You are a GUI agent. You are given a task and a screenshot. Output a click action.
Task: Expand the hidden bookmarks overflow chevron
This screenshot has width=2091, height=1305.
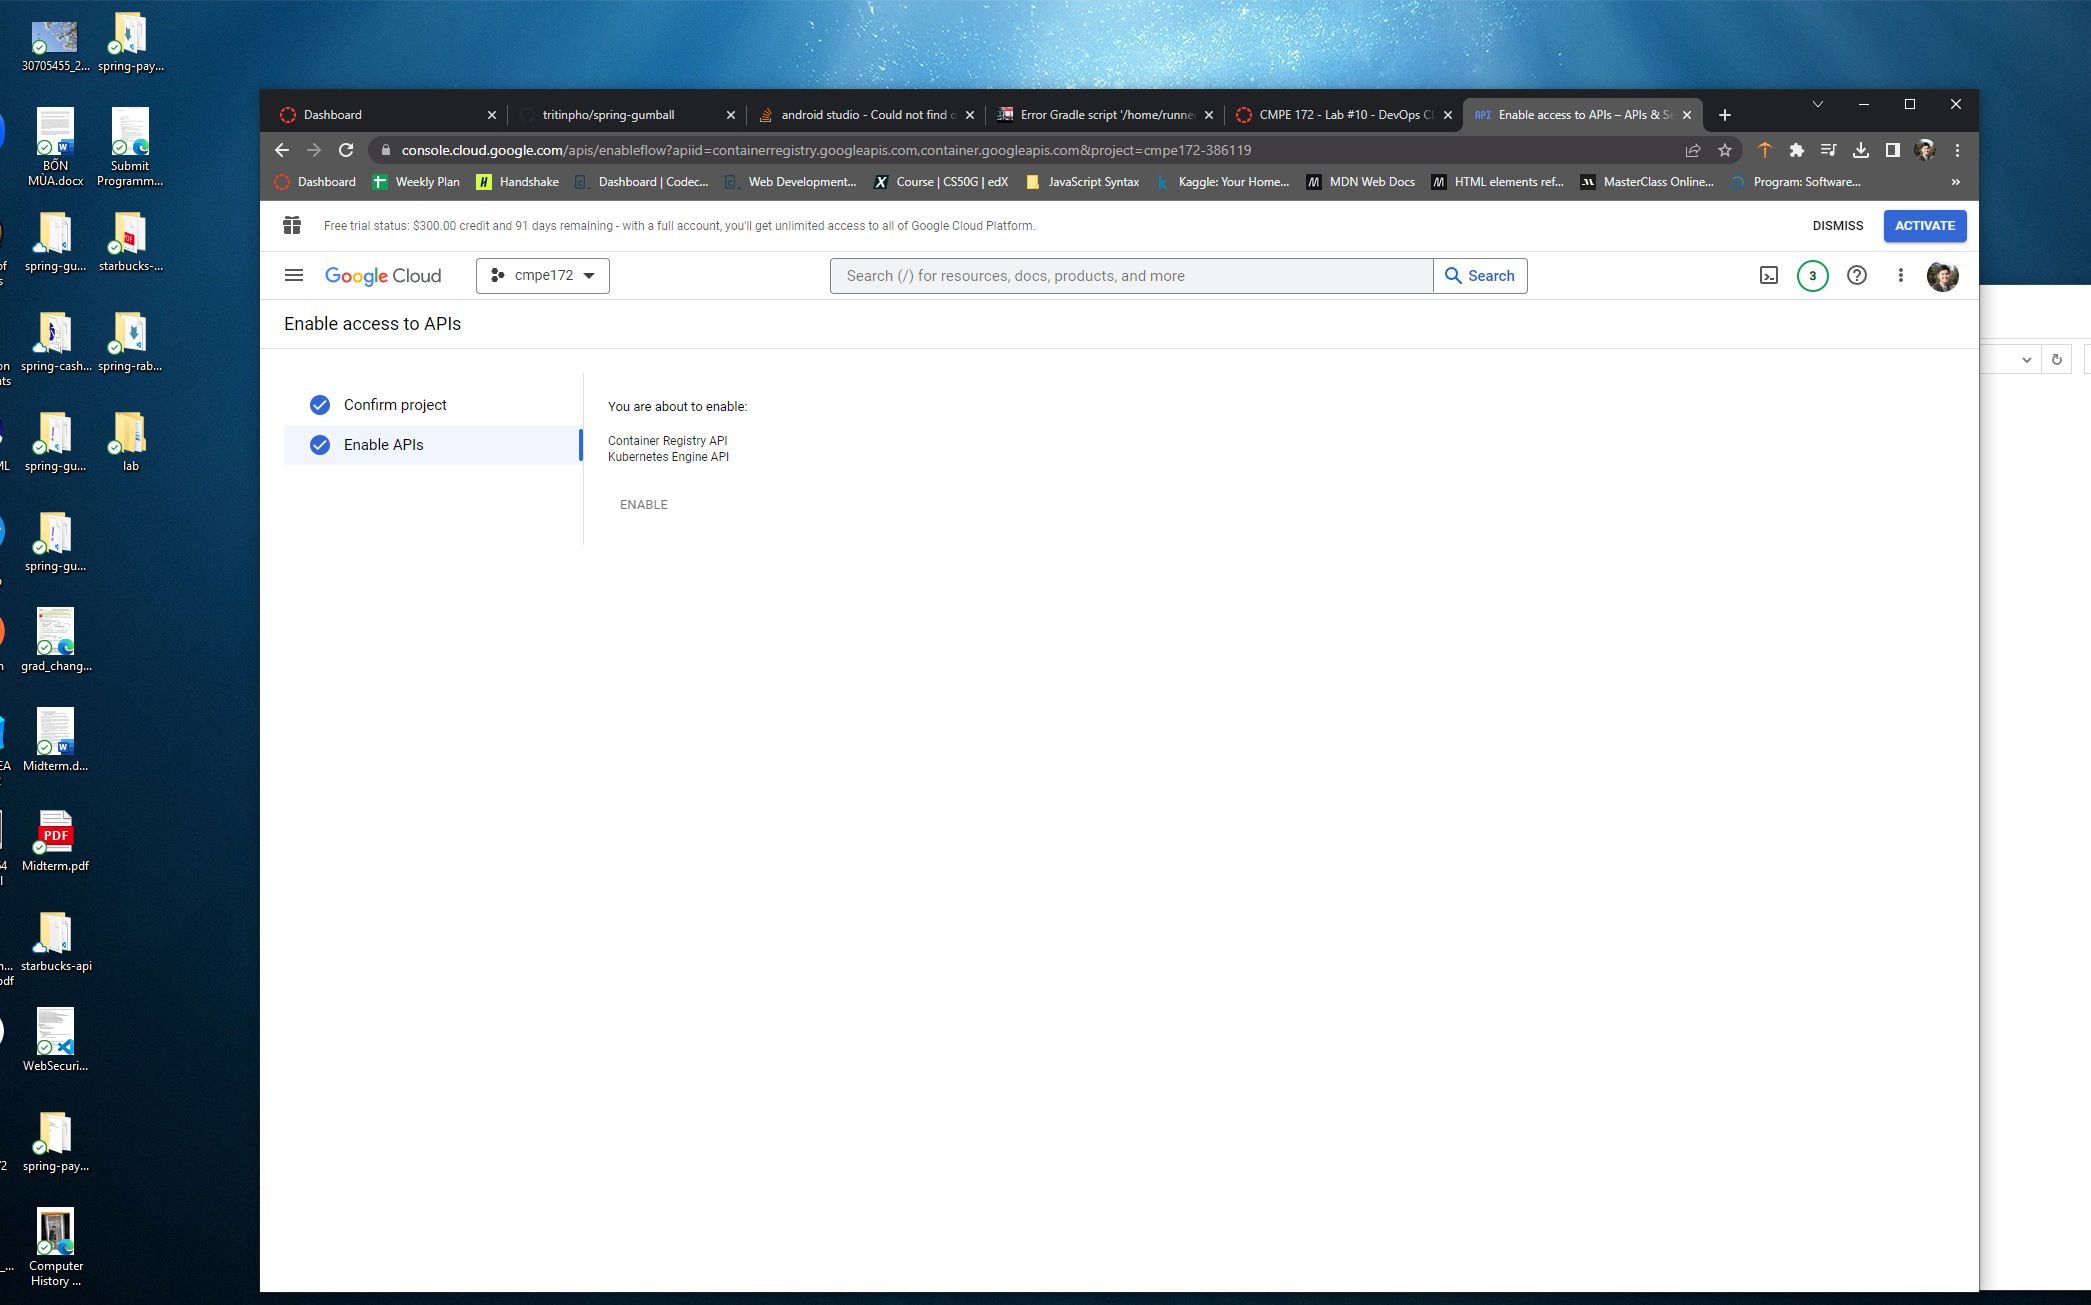1955,182
